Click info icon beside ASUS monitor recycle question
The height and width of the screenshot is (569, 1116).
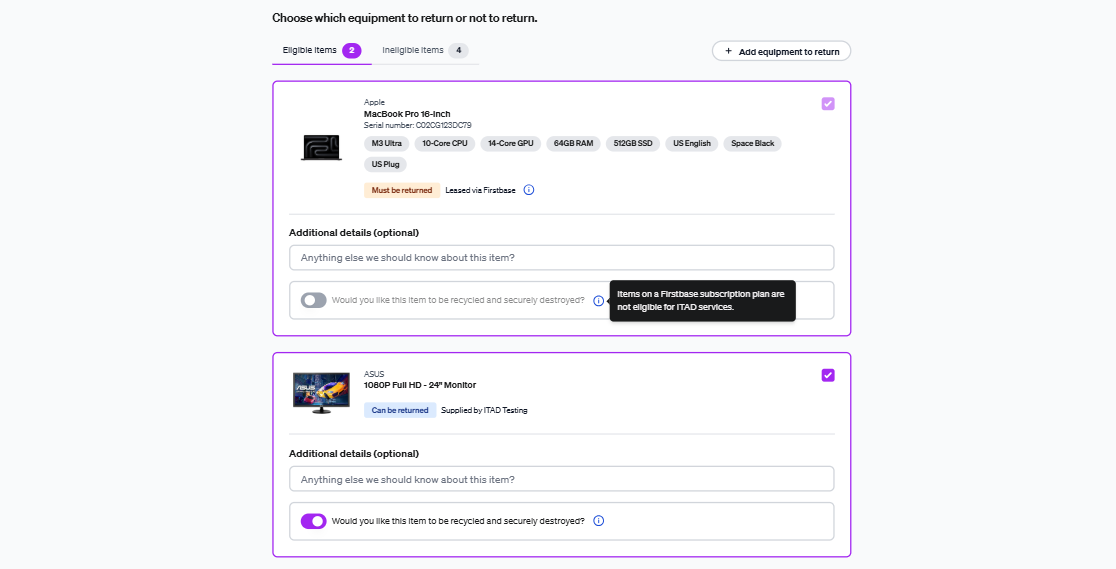coord(599,521)
